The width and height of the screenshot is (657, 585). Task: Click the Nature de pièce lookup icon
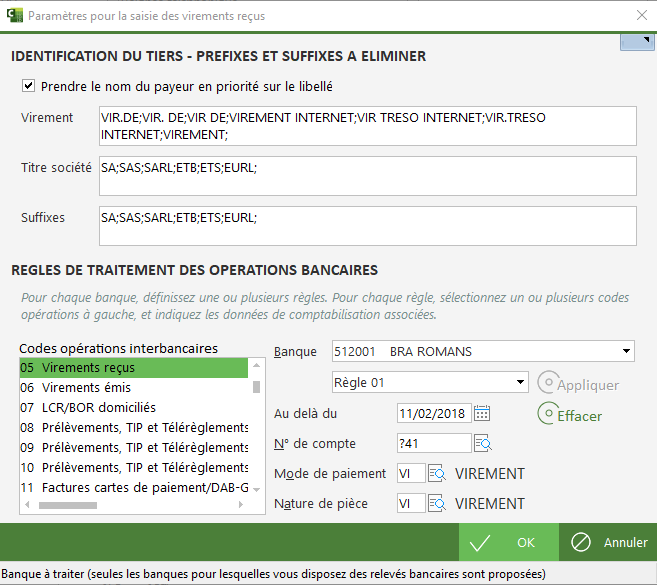(437, 503)
